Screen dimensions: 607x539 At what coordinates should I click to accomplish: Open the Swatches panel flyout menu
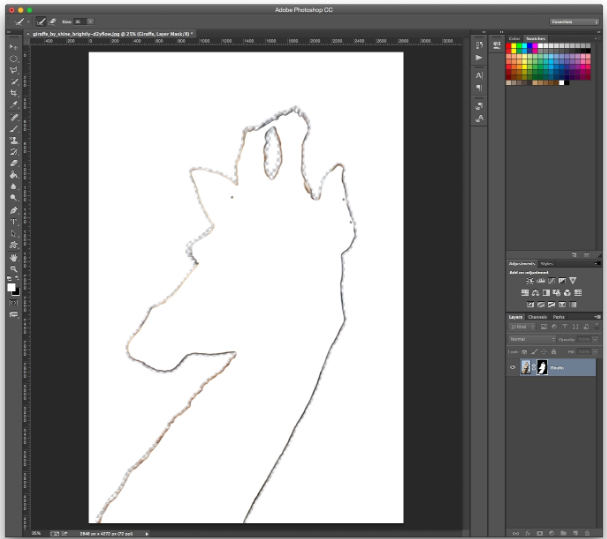[x=597, y=38]
